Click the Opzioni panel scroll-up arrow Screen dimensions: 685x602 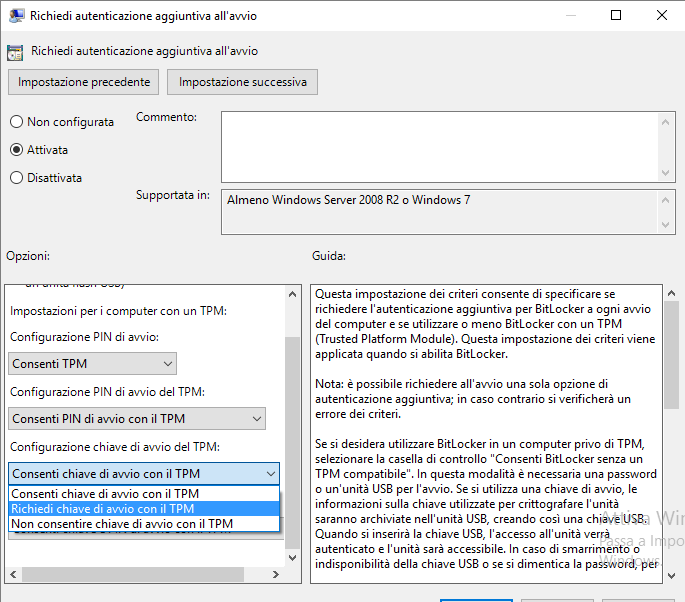click(291, 293)
